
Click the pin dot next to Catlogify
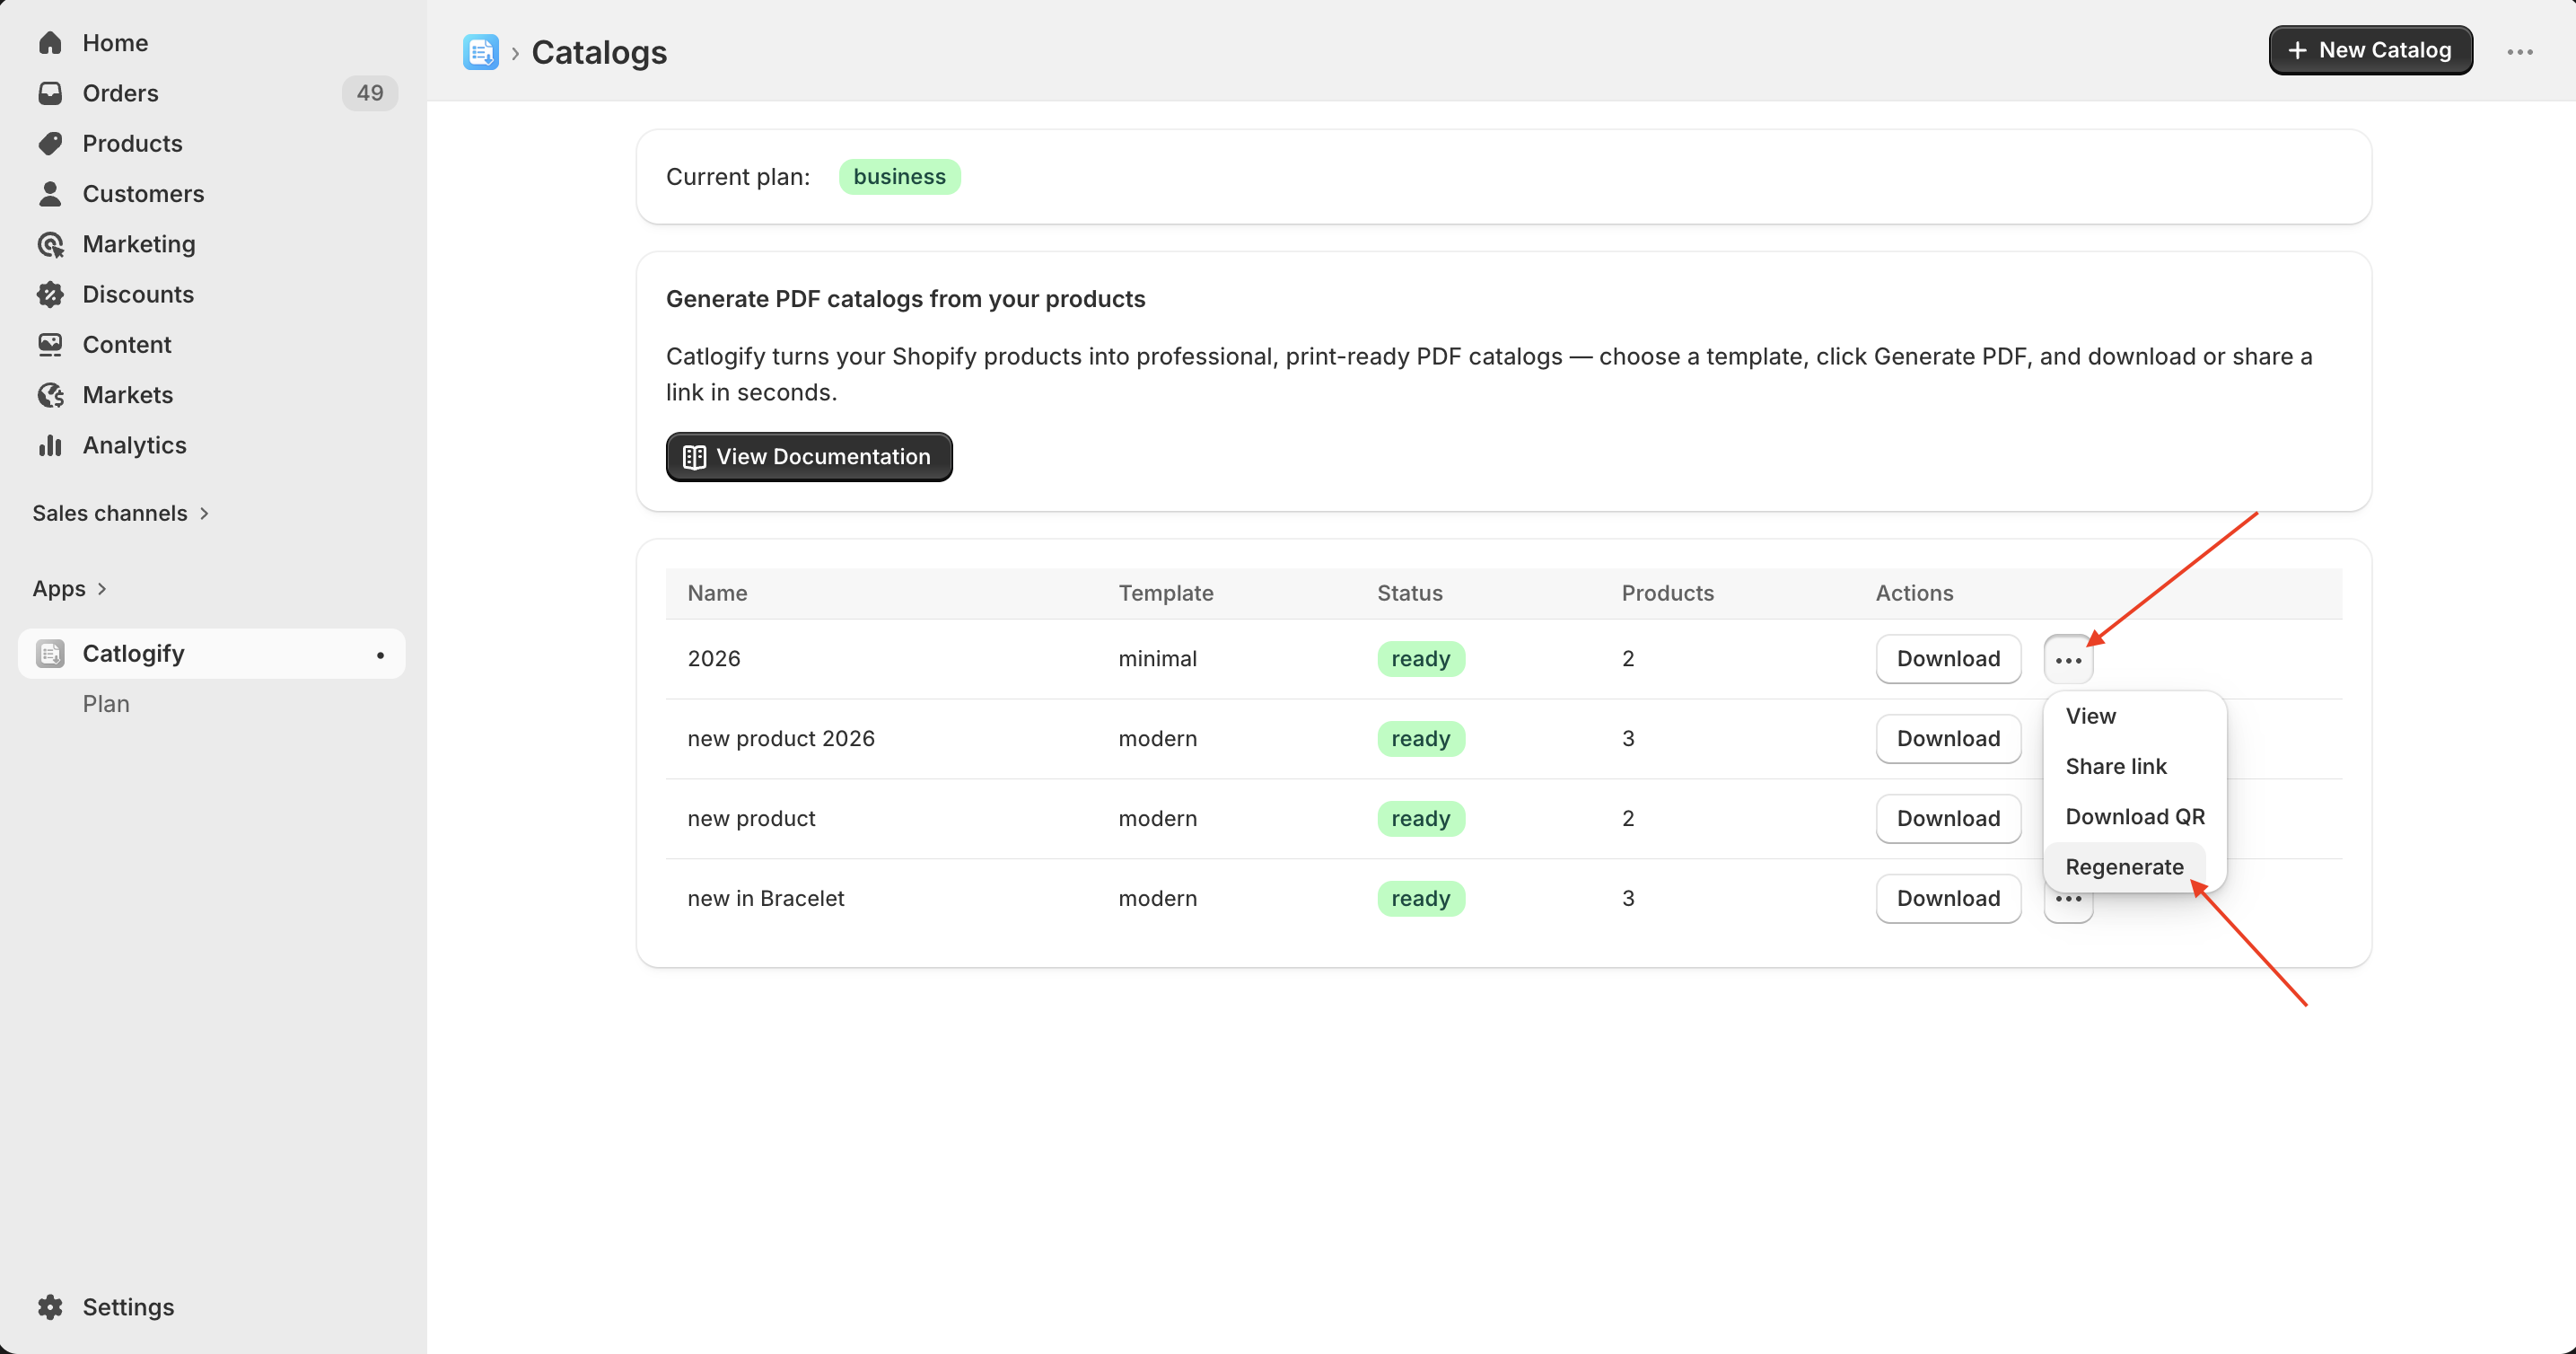click(x=380, y=655)
